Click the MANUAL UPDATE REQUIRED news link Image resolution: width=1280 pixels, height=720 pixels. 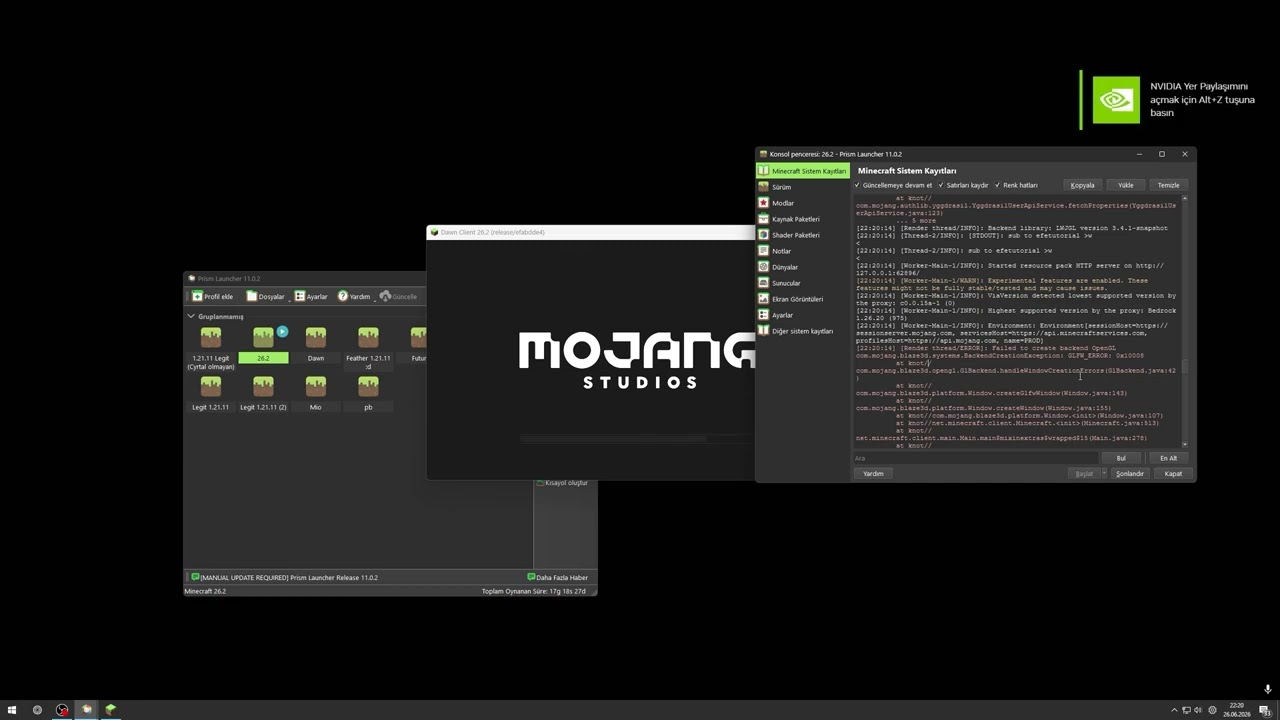pyautogui.click(x=284, y=577)
